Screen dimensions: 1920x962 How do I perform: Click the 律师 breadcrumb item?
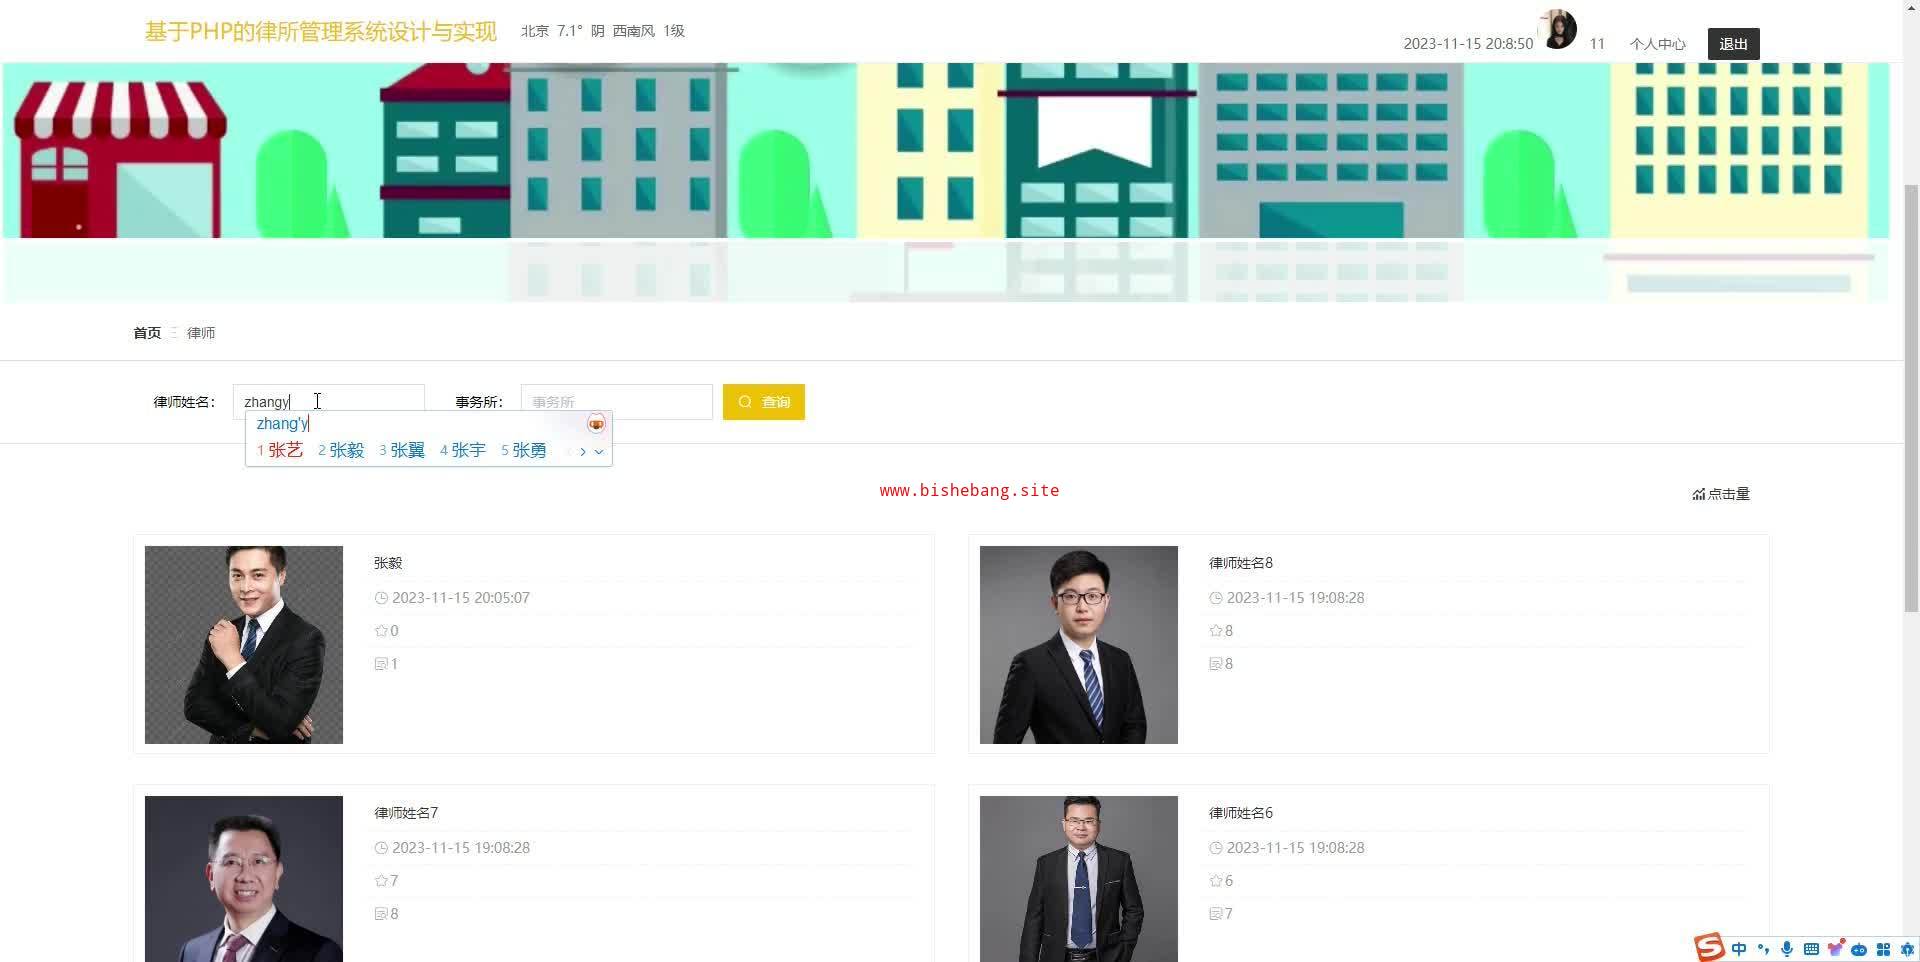tap(201, 333)
